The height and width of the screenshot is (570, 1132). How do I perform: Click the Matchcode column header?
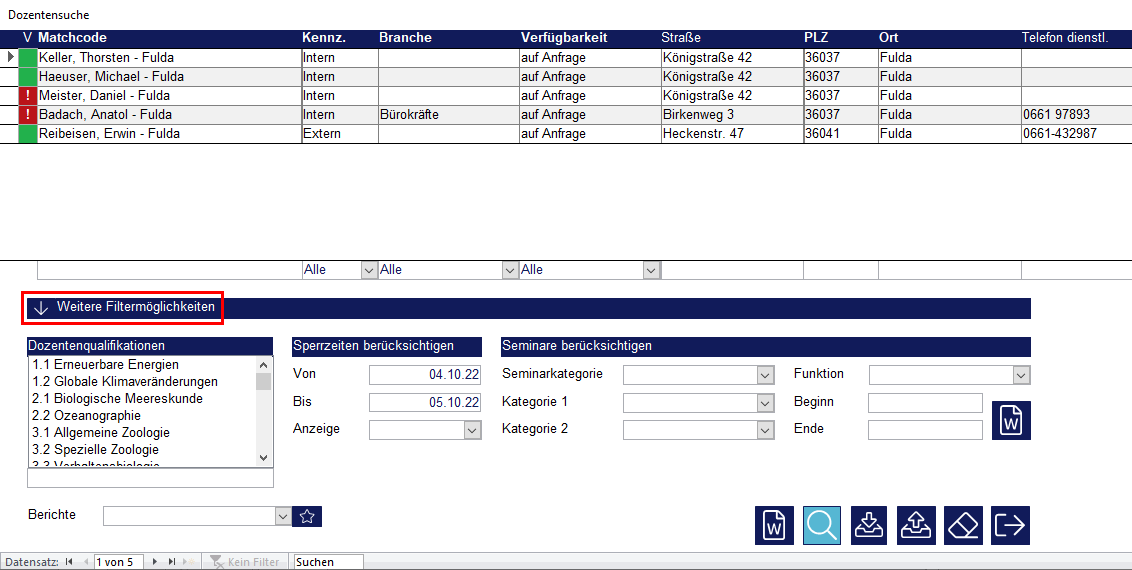[72, 38]
